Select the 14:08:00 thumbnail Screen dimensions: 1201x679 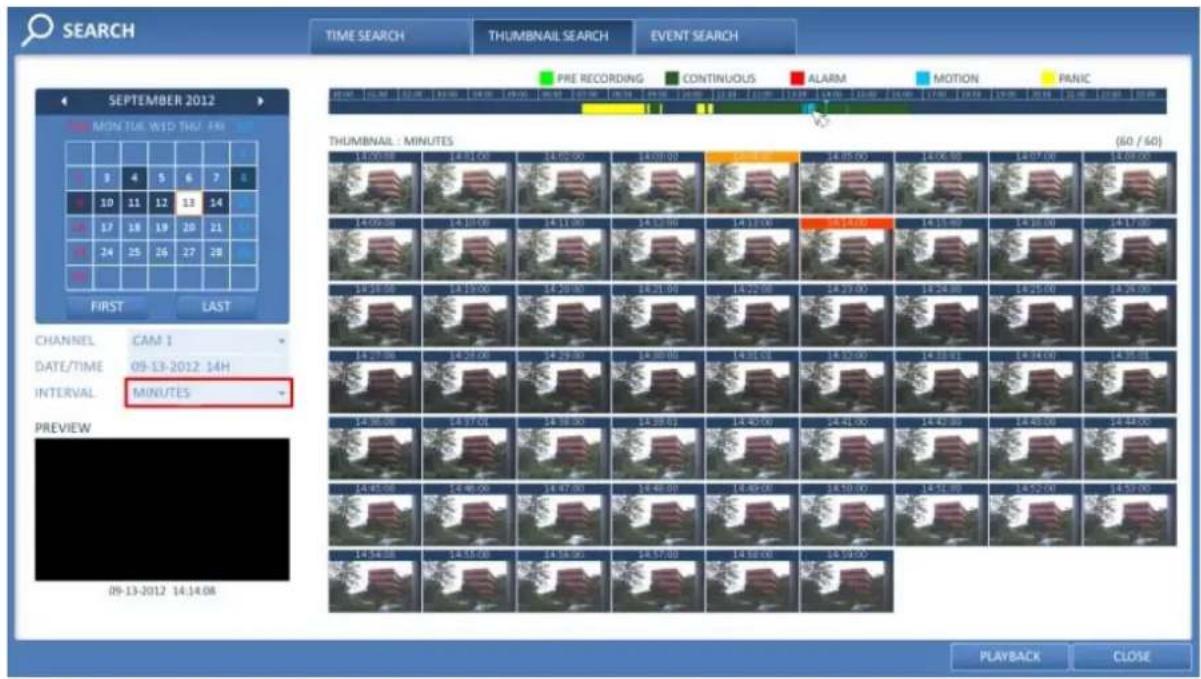click(1130, 182)
